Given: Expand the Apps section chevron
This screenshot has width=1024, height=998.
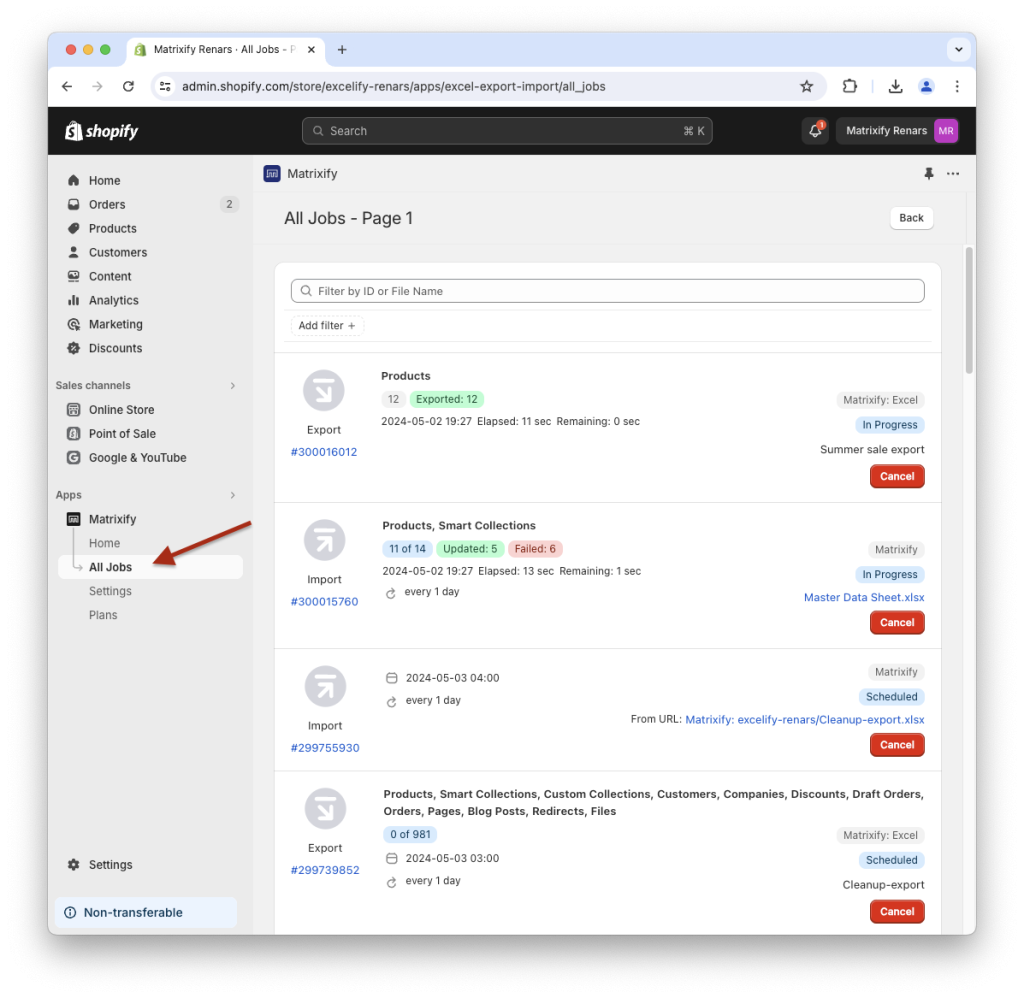Looking at the screenshot, I should (x=232, y=495).
